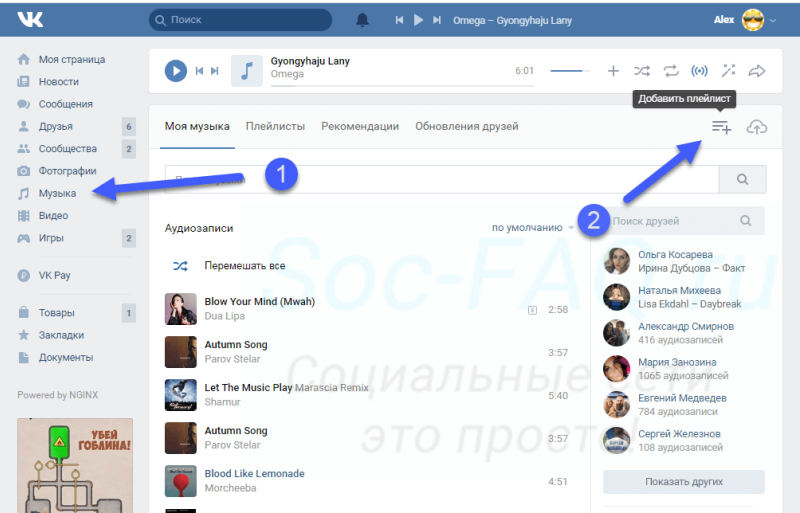Open the VK logo home link
Image resolution: width=800 pixels, height=513 pixels.
30,19
